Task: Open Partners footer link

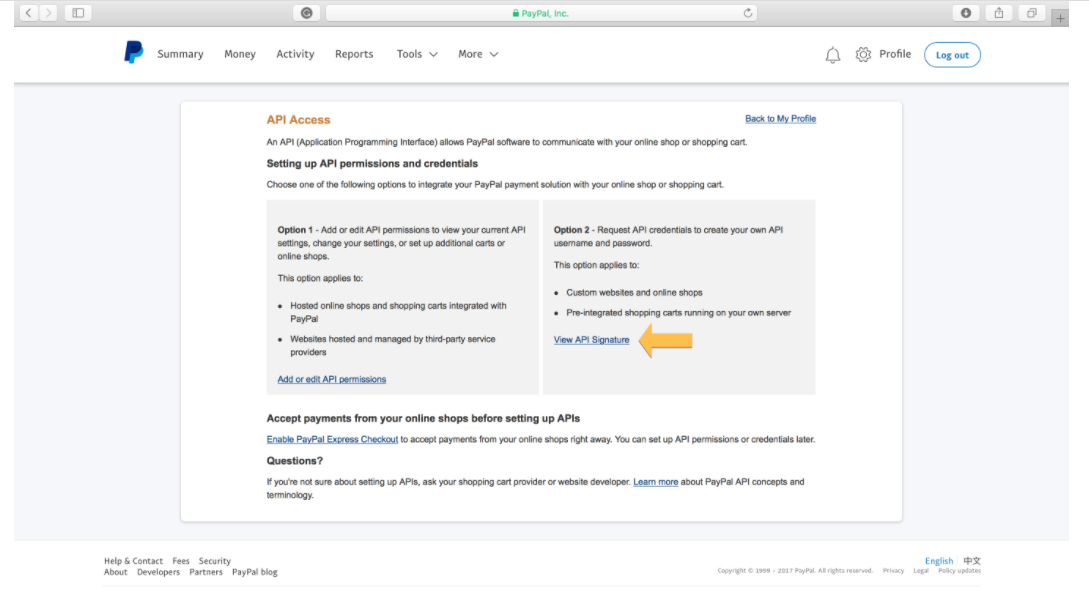Action: pos(206,572)
